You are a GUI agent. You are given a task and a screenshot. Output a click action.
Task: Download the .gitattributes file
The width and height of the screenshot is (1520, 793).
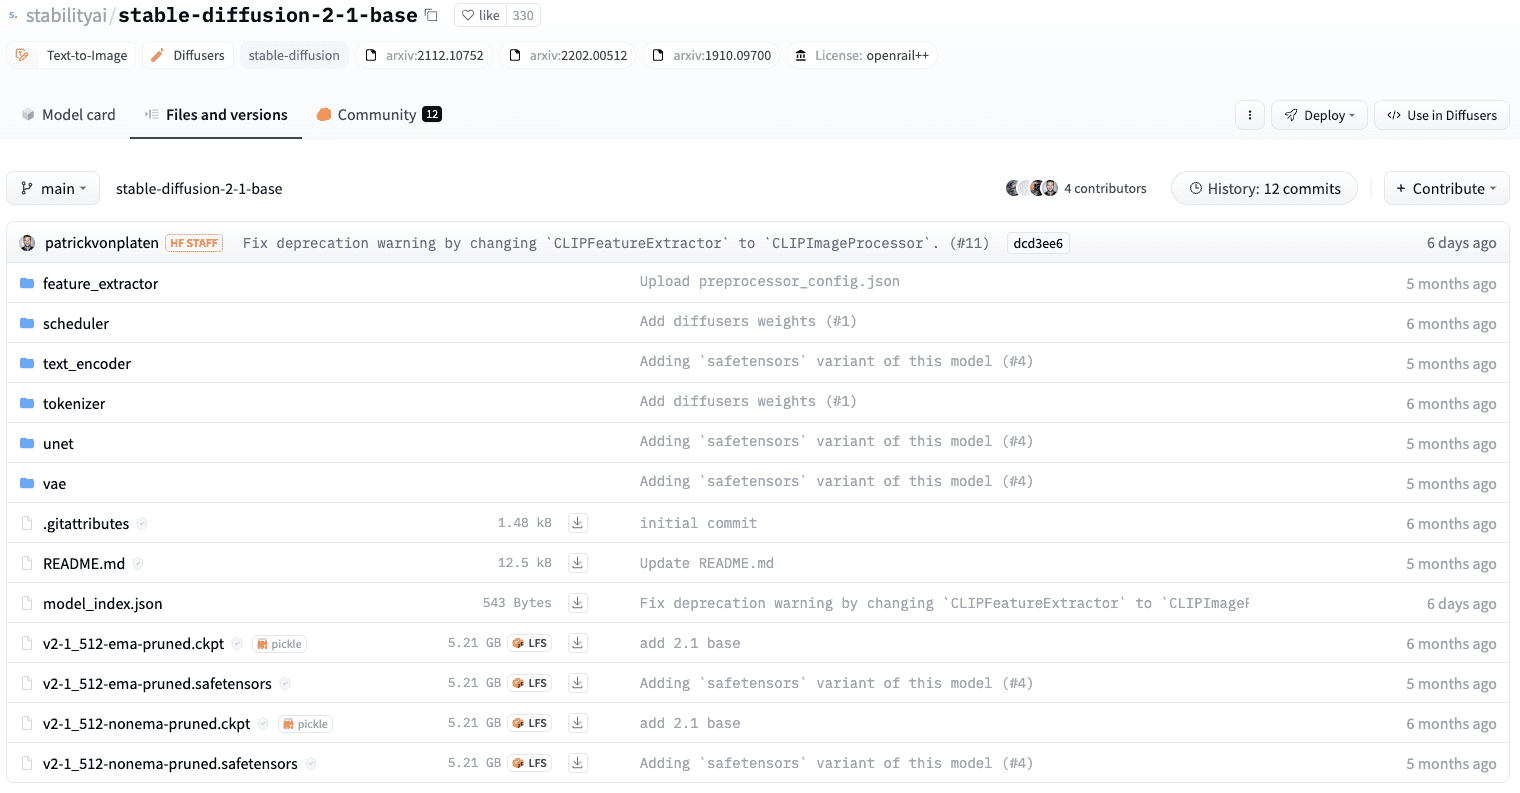577,523
